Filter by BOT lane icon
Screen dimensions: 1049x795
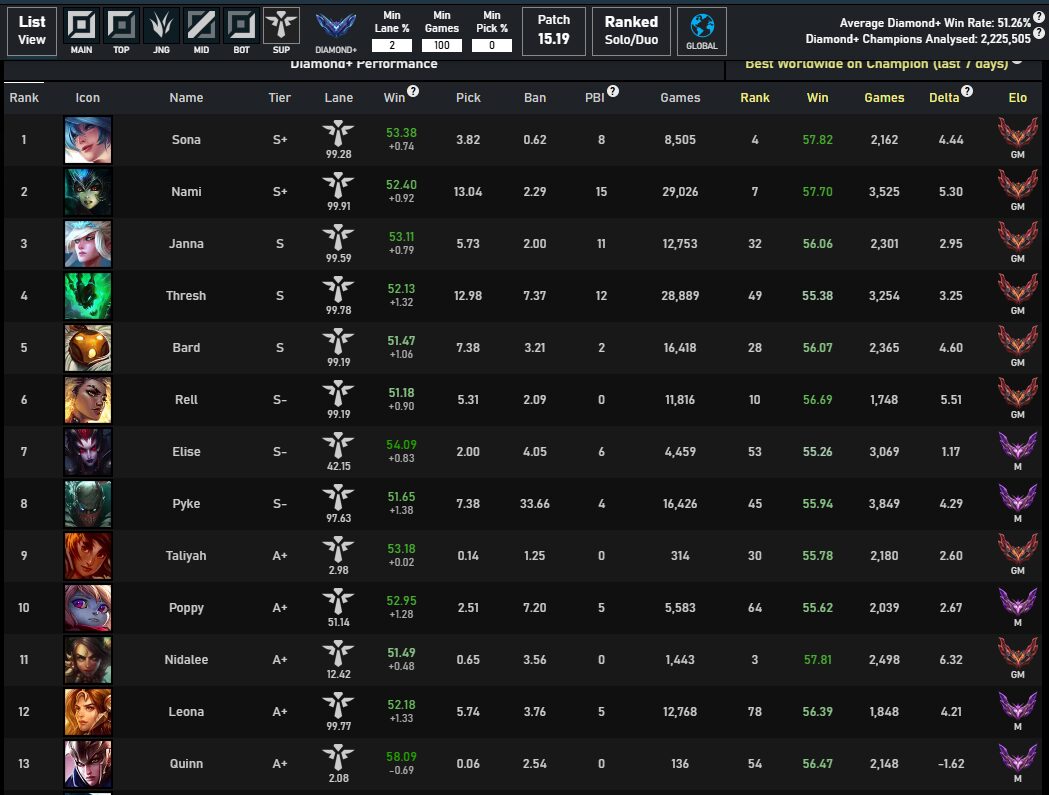coord(241,26)
